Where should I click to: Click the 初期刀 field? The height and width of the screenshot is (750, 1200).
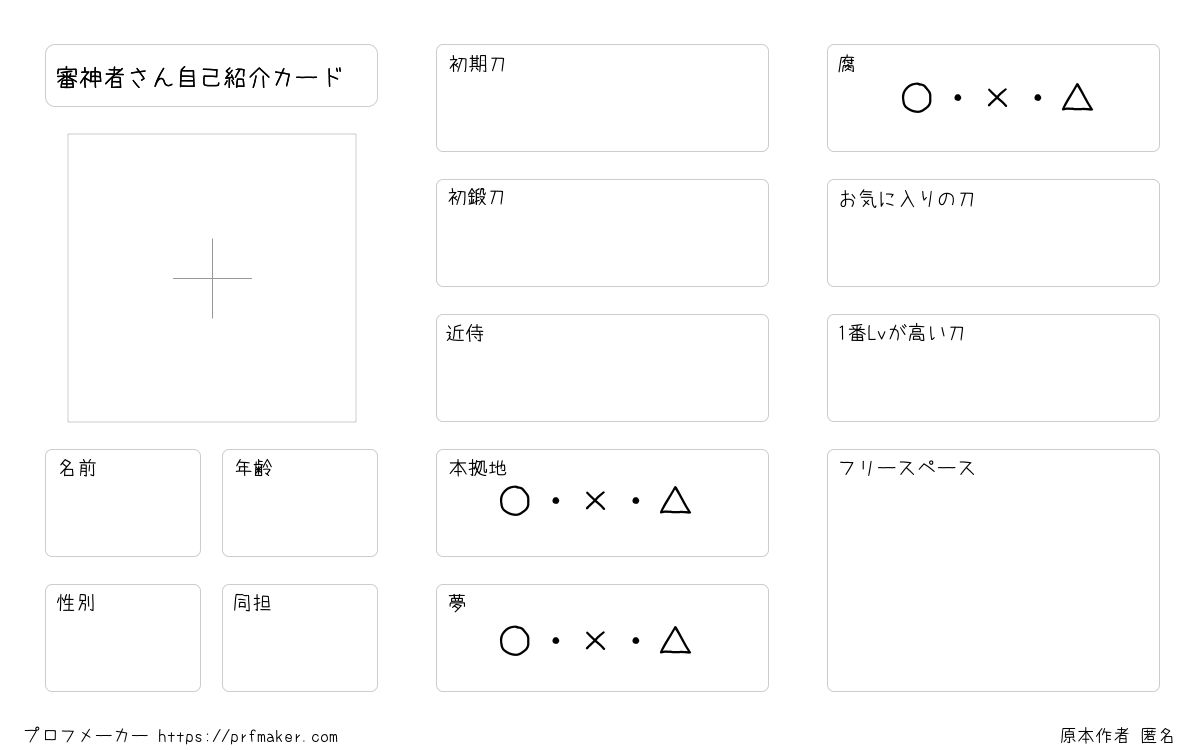coord(602,98)
